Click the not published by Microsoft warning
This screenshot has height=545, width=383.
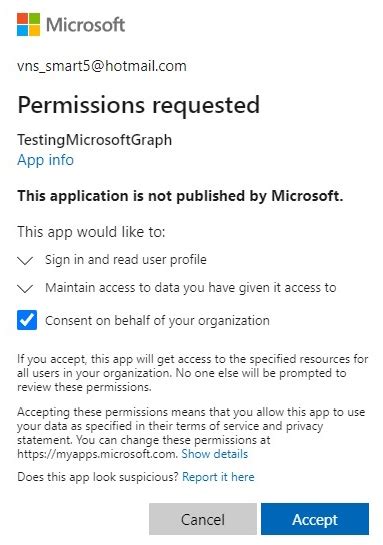tap(180, 196)
